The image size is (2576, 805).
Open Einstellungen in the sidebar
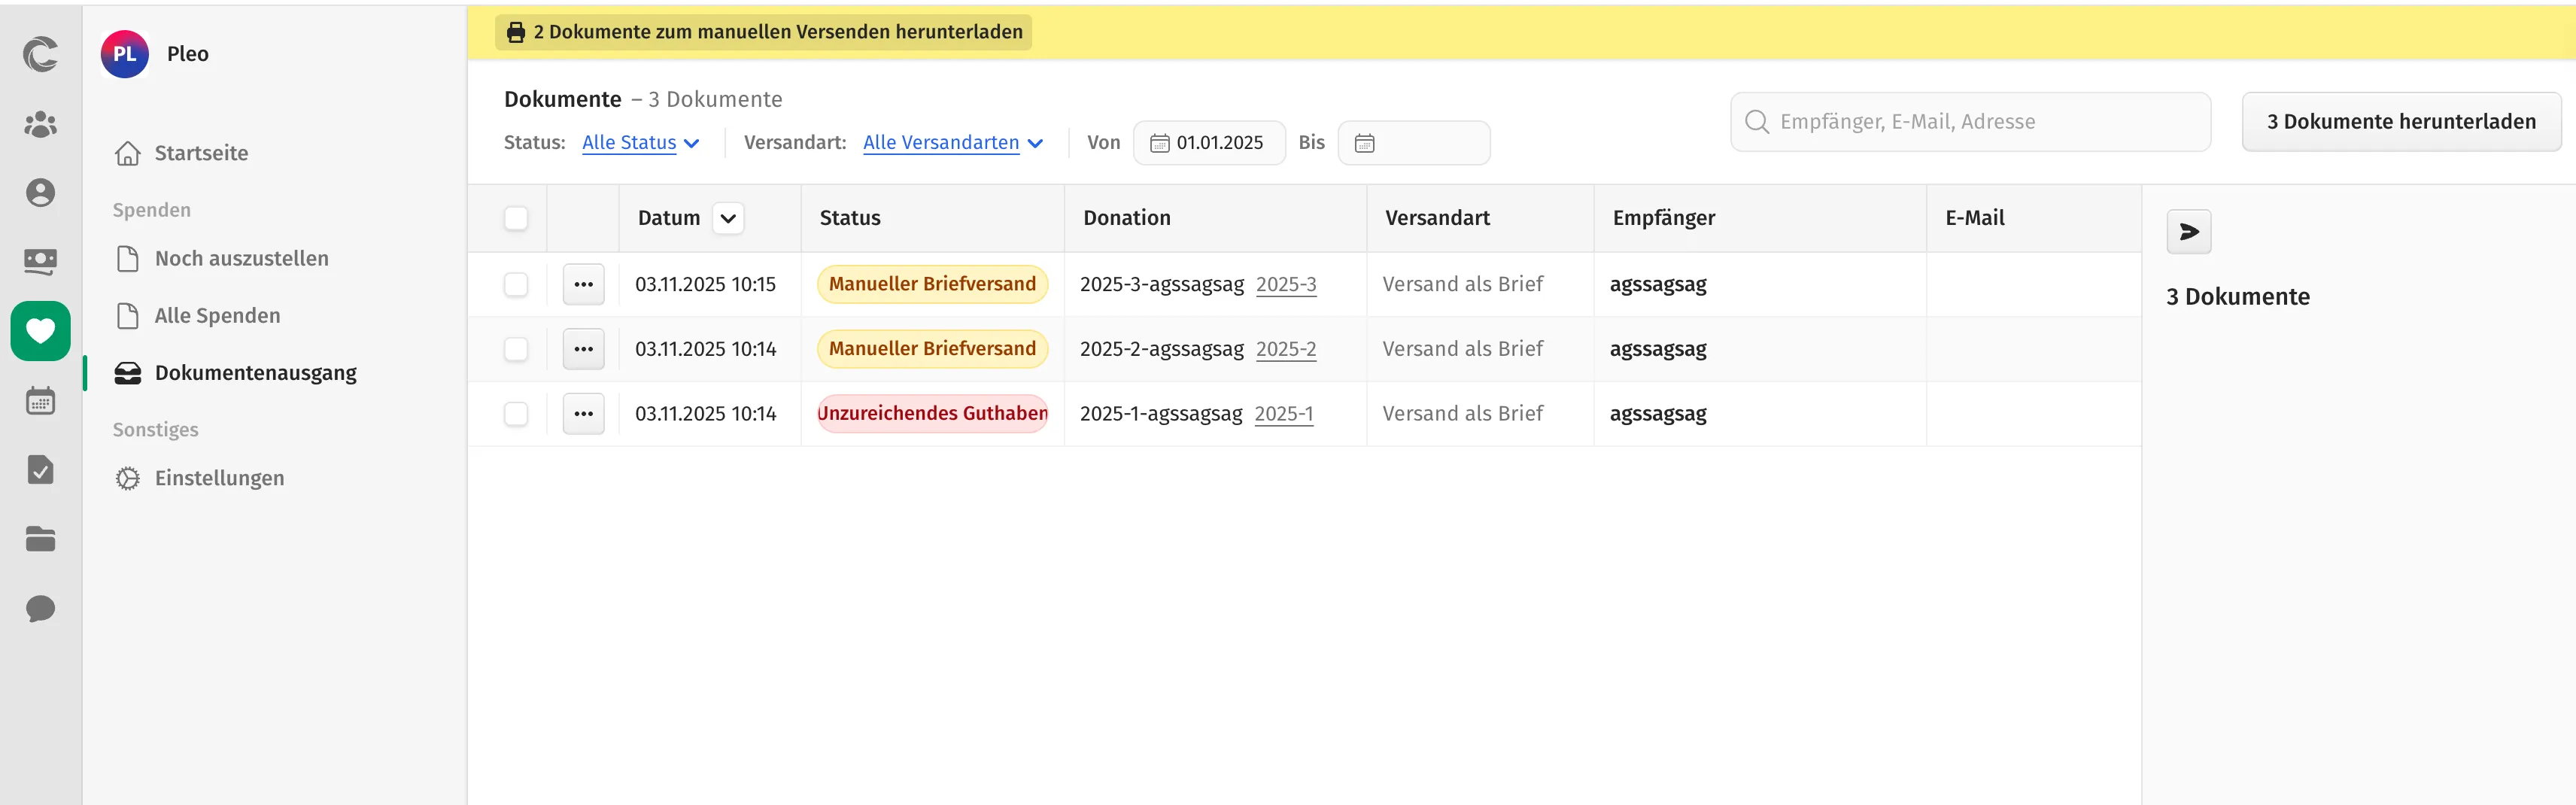(219, 478)
